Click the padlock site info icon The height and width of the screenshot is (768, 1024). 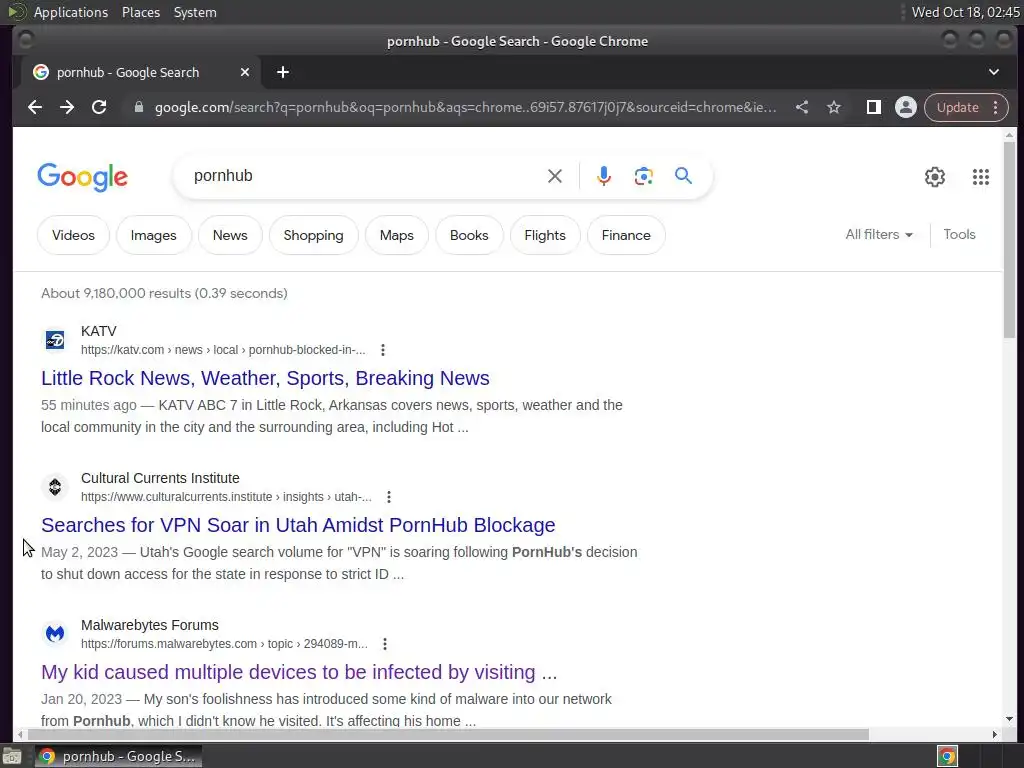coord(138,107)
